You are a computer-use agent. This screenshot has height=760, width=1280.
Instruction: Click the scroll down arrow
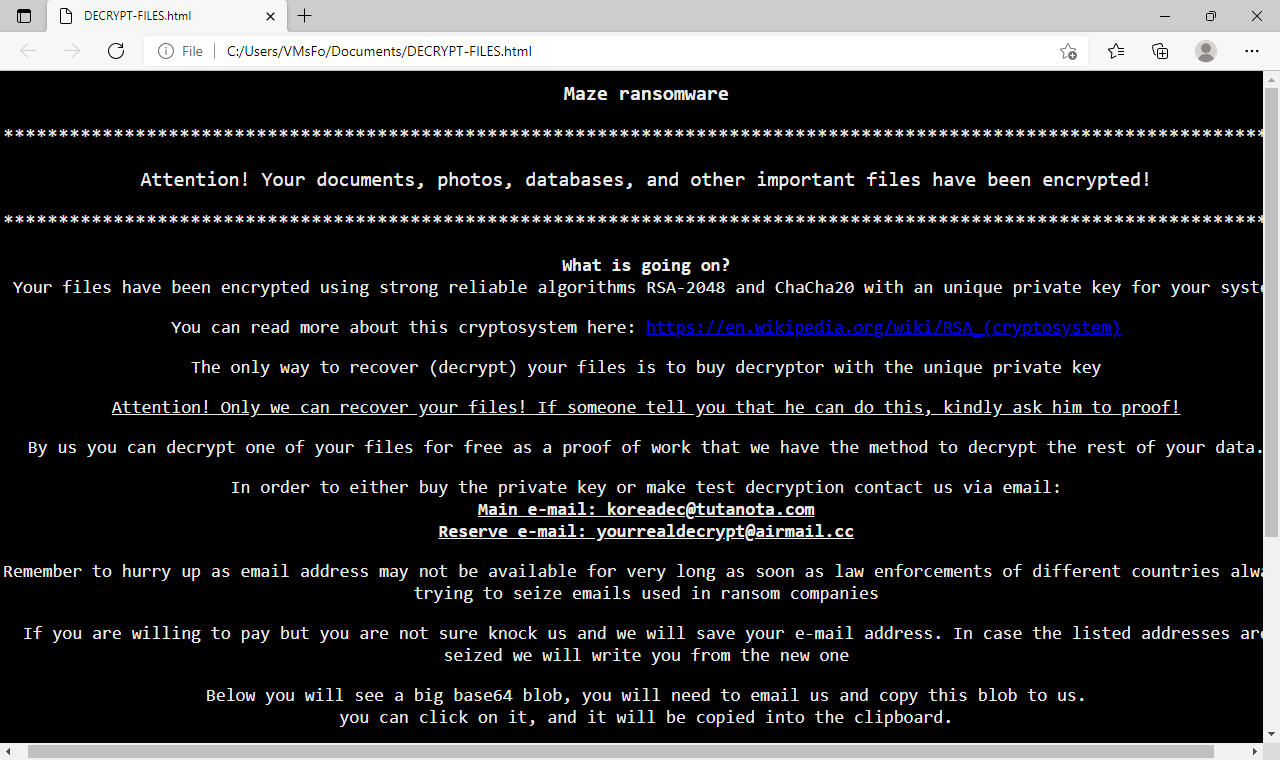pyautogui.click(x=1272, y=734)
